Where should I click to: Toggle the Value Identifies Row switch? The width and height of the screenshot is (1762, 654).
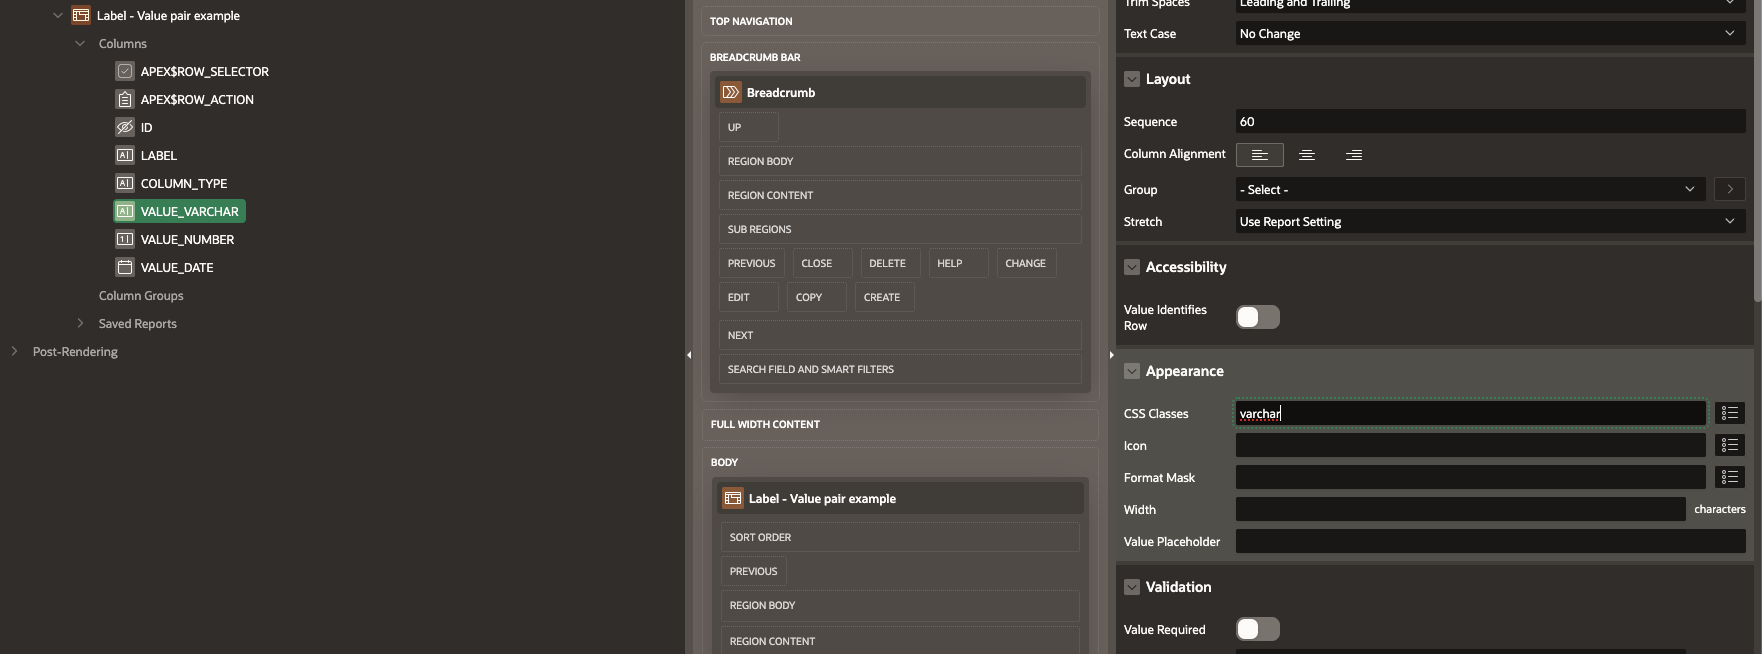[x=1257, y=317]
